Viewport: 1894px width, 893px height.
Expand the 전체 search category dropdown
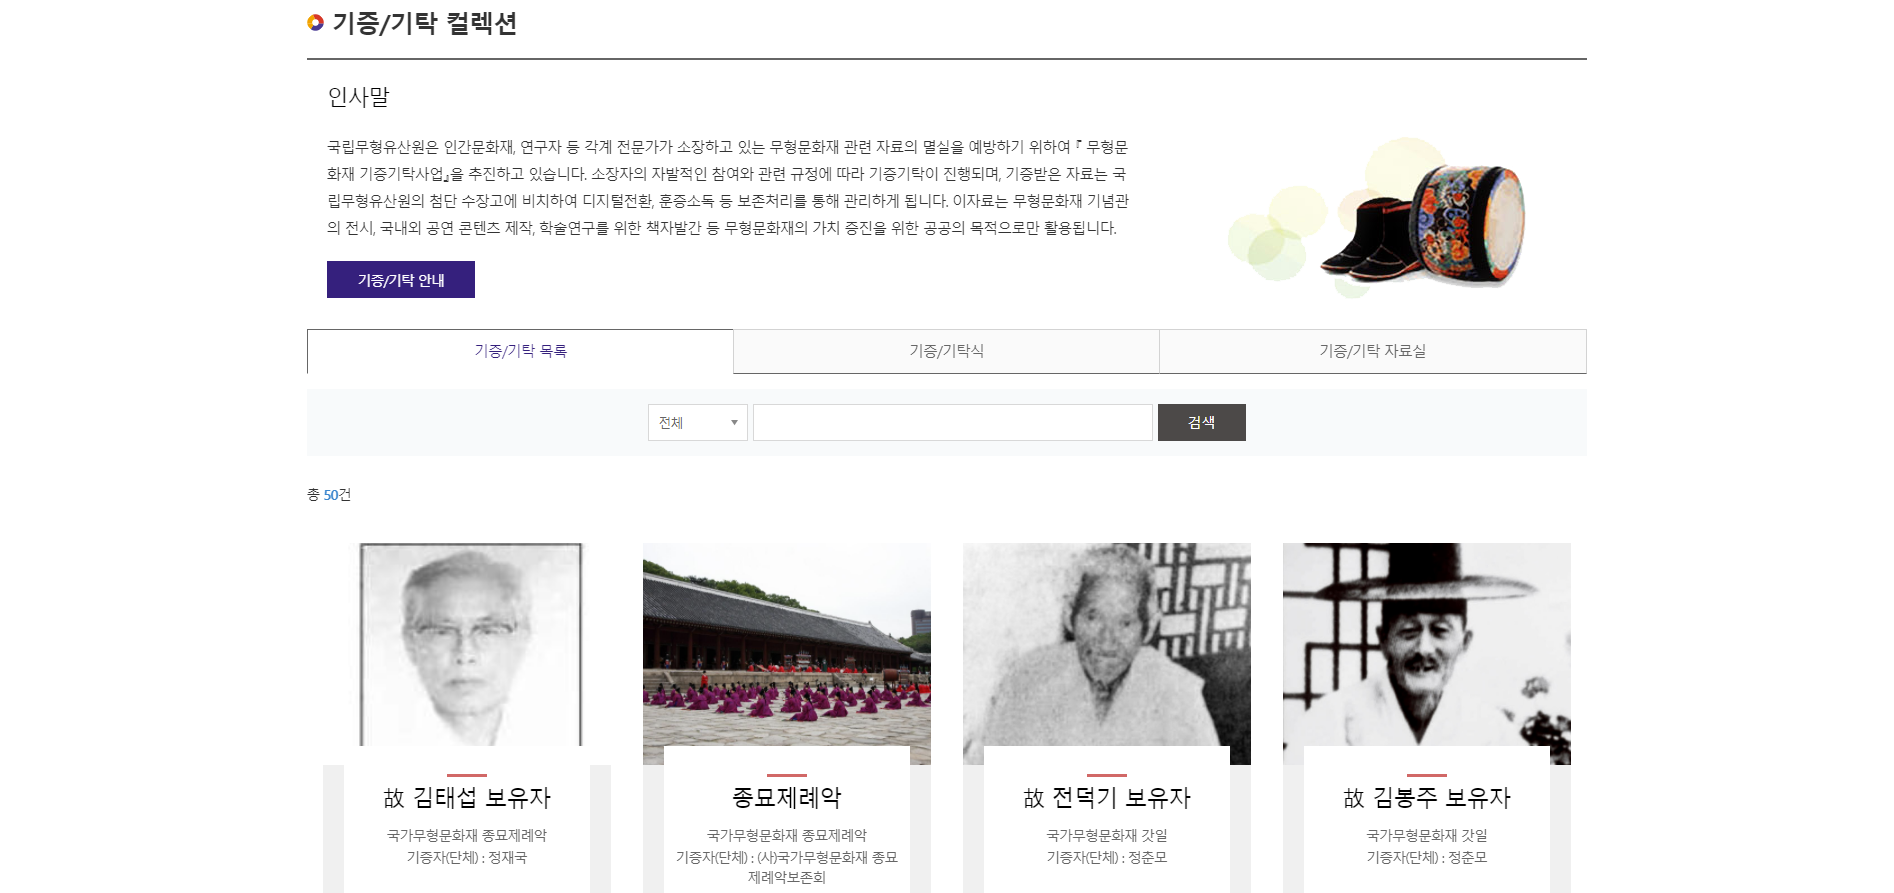697,423
